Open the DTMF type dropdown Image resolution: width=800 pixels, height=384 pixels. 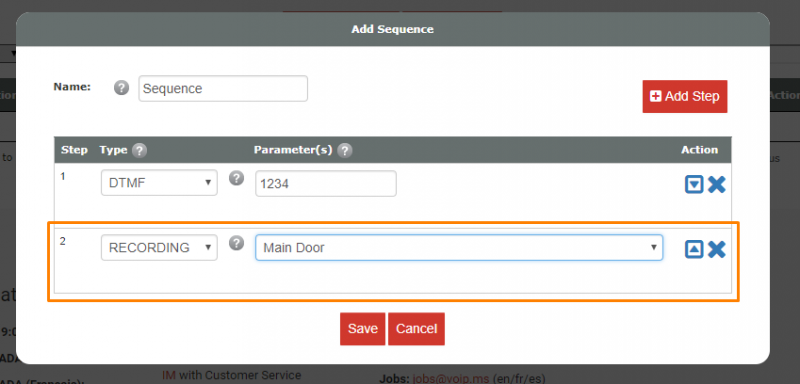(x=159, y=183)
